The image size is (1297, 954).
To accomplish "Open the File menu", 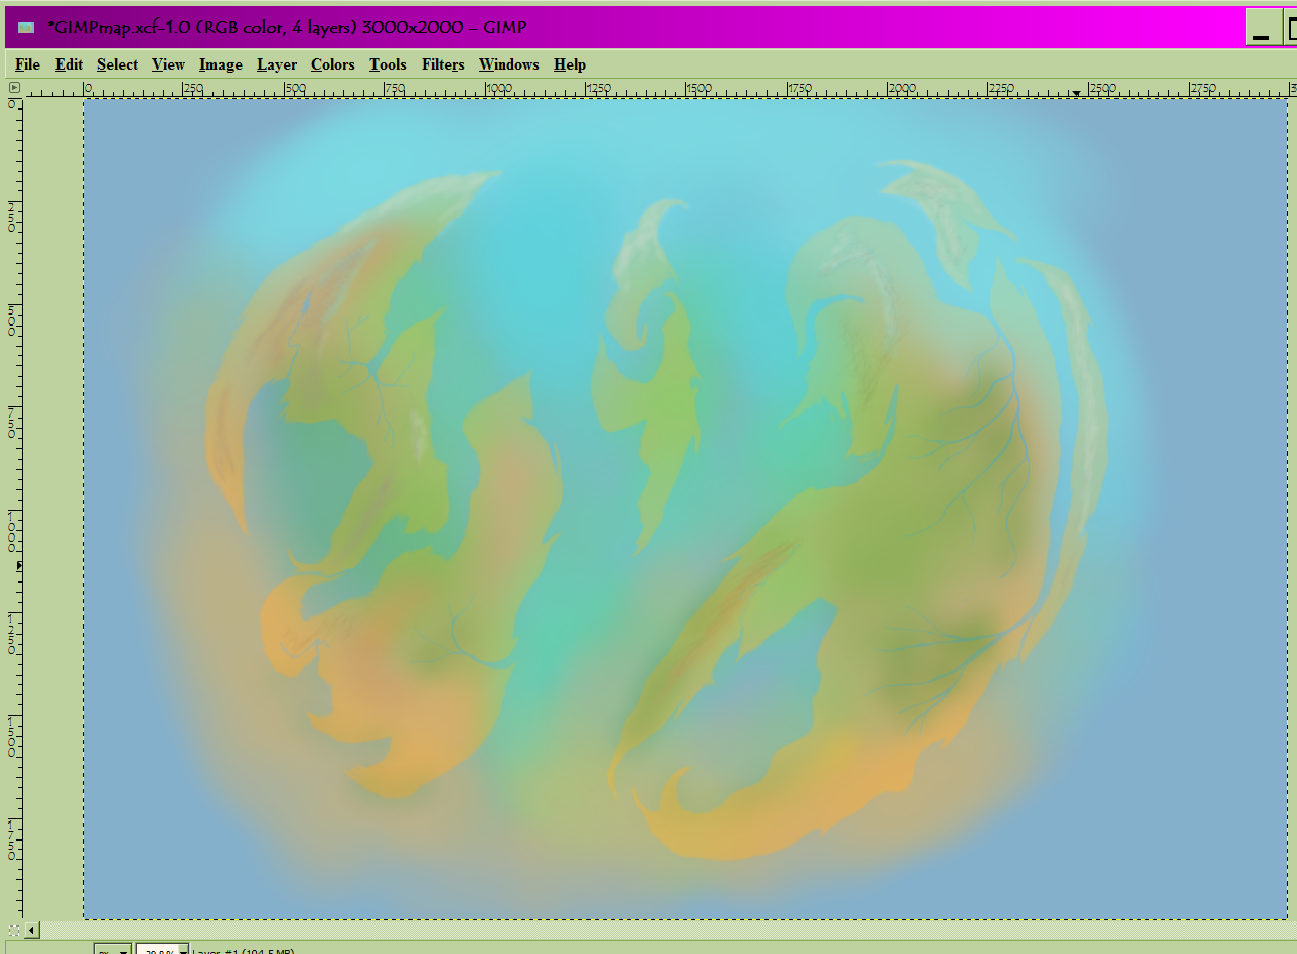I will pos(27,64).
